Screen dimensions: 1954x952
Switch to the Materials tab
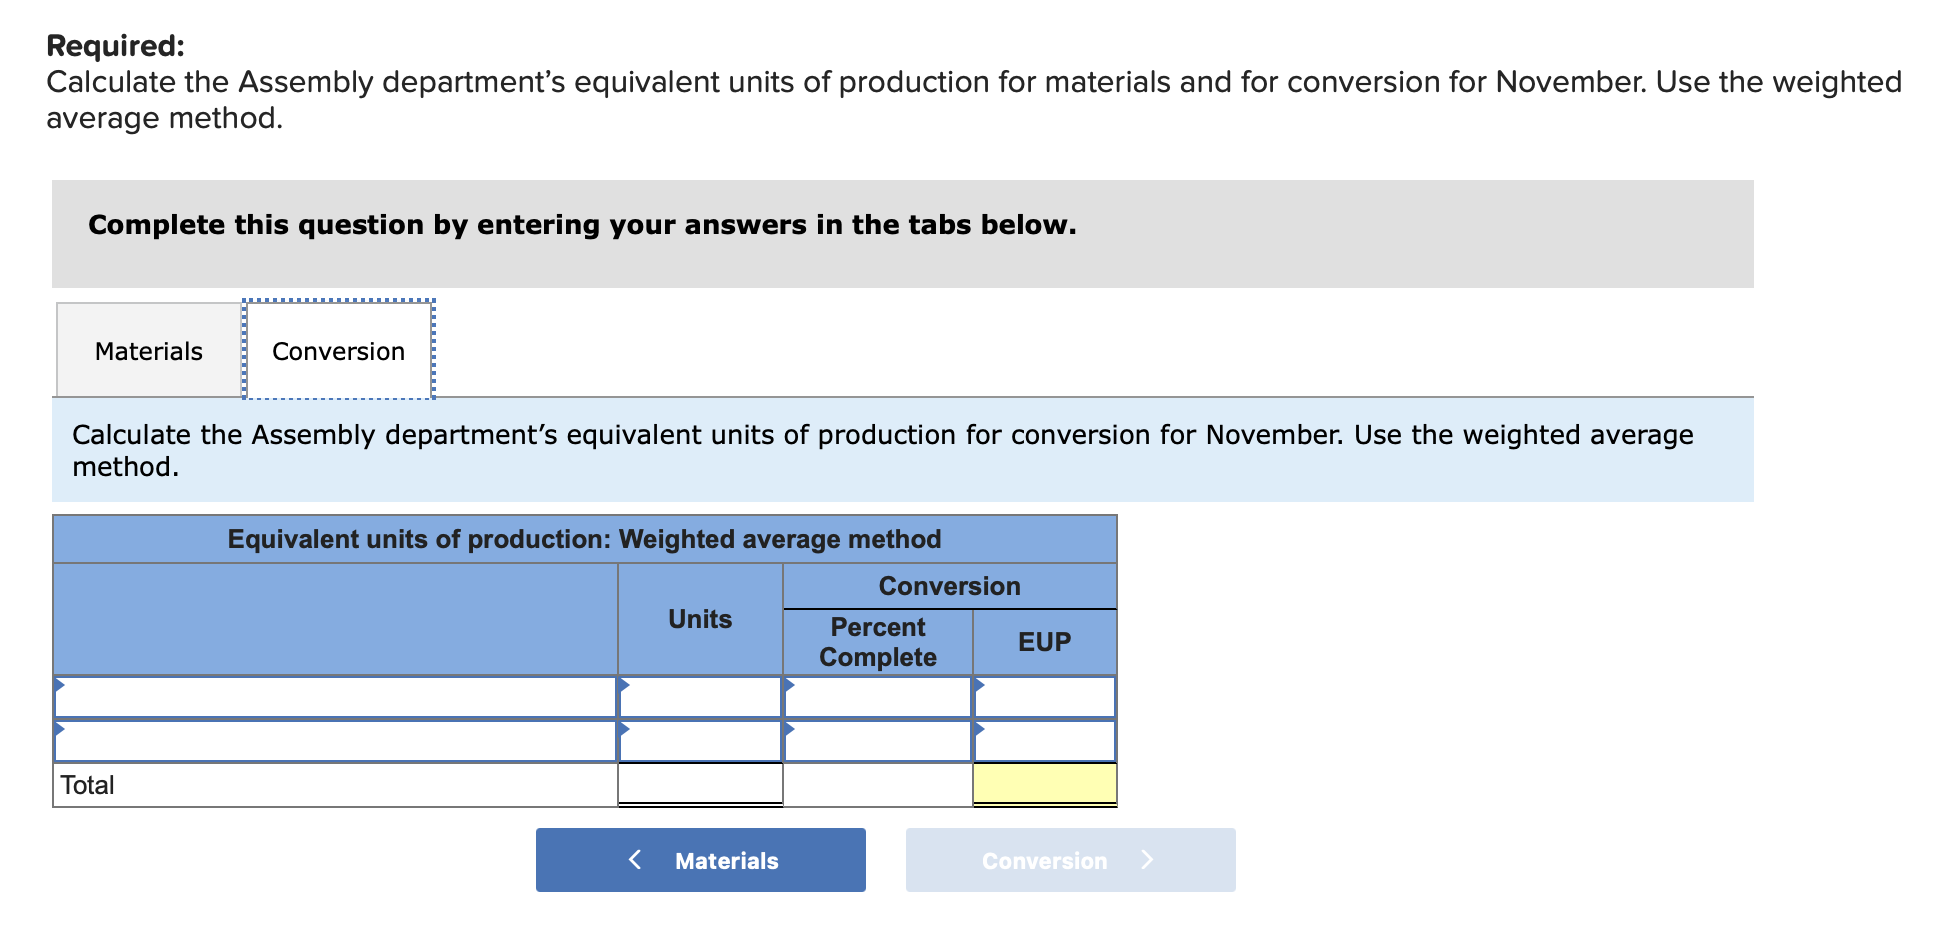[149, 351]
